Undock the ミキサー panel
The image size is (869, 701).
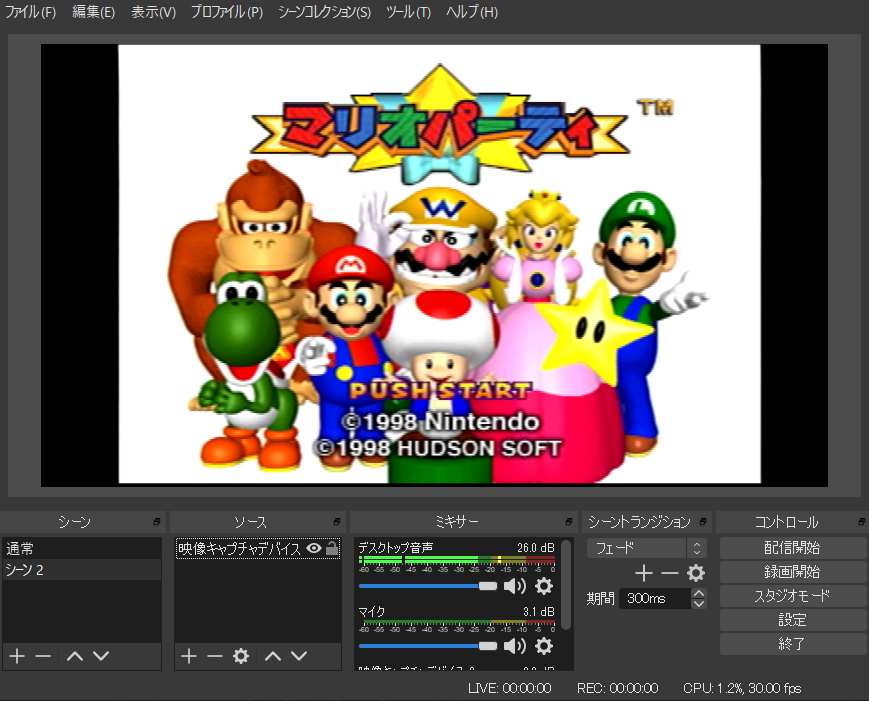coord(569,521)
